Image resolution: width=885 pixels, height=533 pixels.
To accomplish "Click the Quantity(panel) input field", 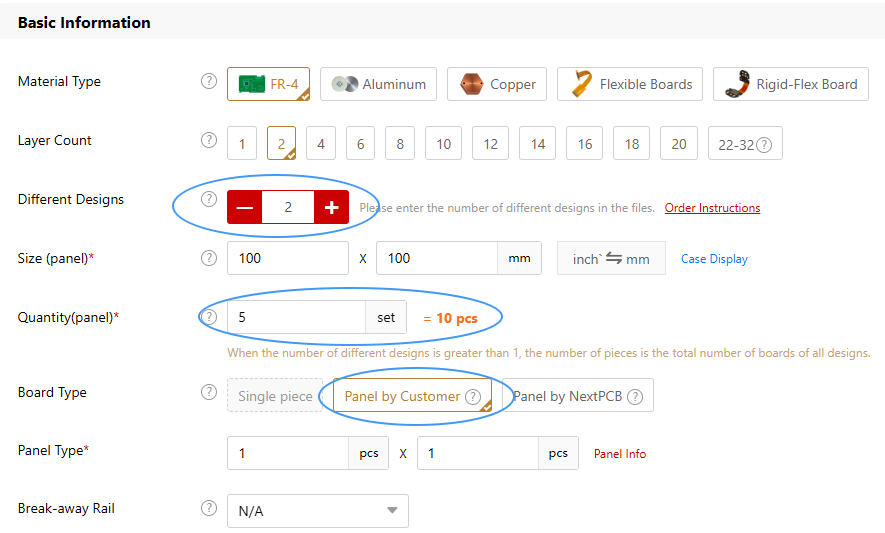I will pyautogui.click(x=297, y=317).
